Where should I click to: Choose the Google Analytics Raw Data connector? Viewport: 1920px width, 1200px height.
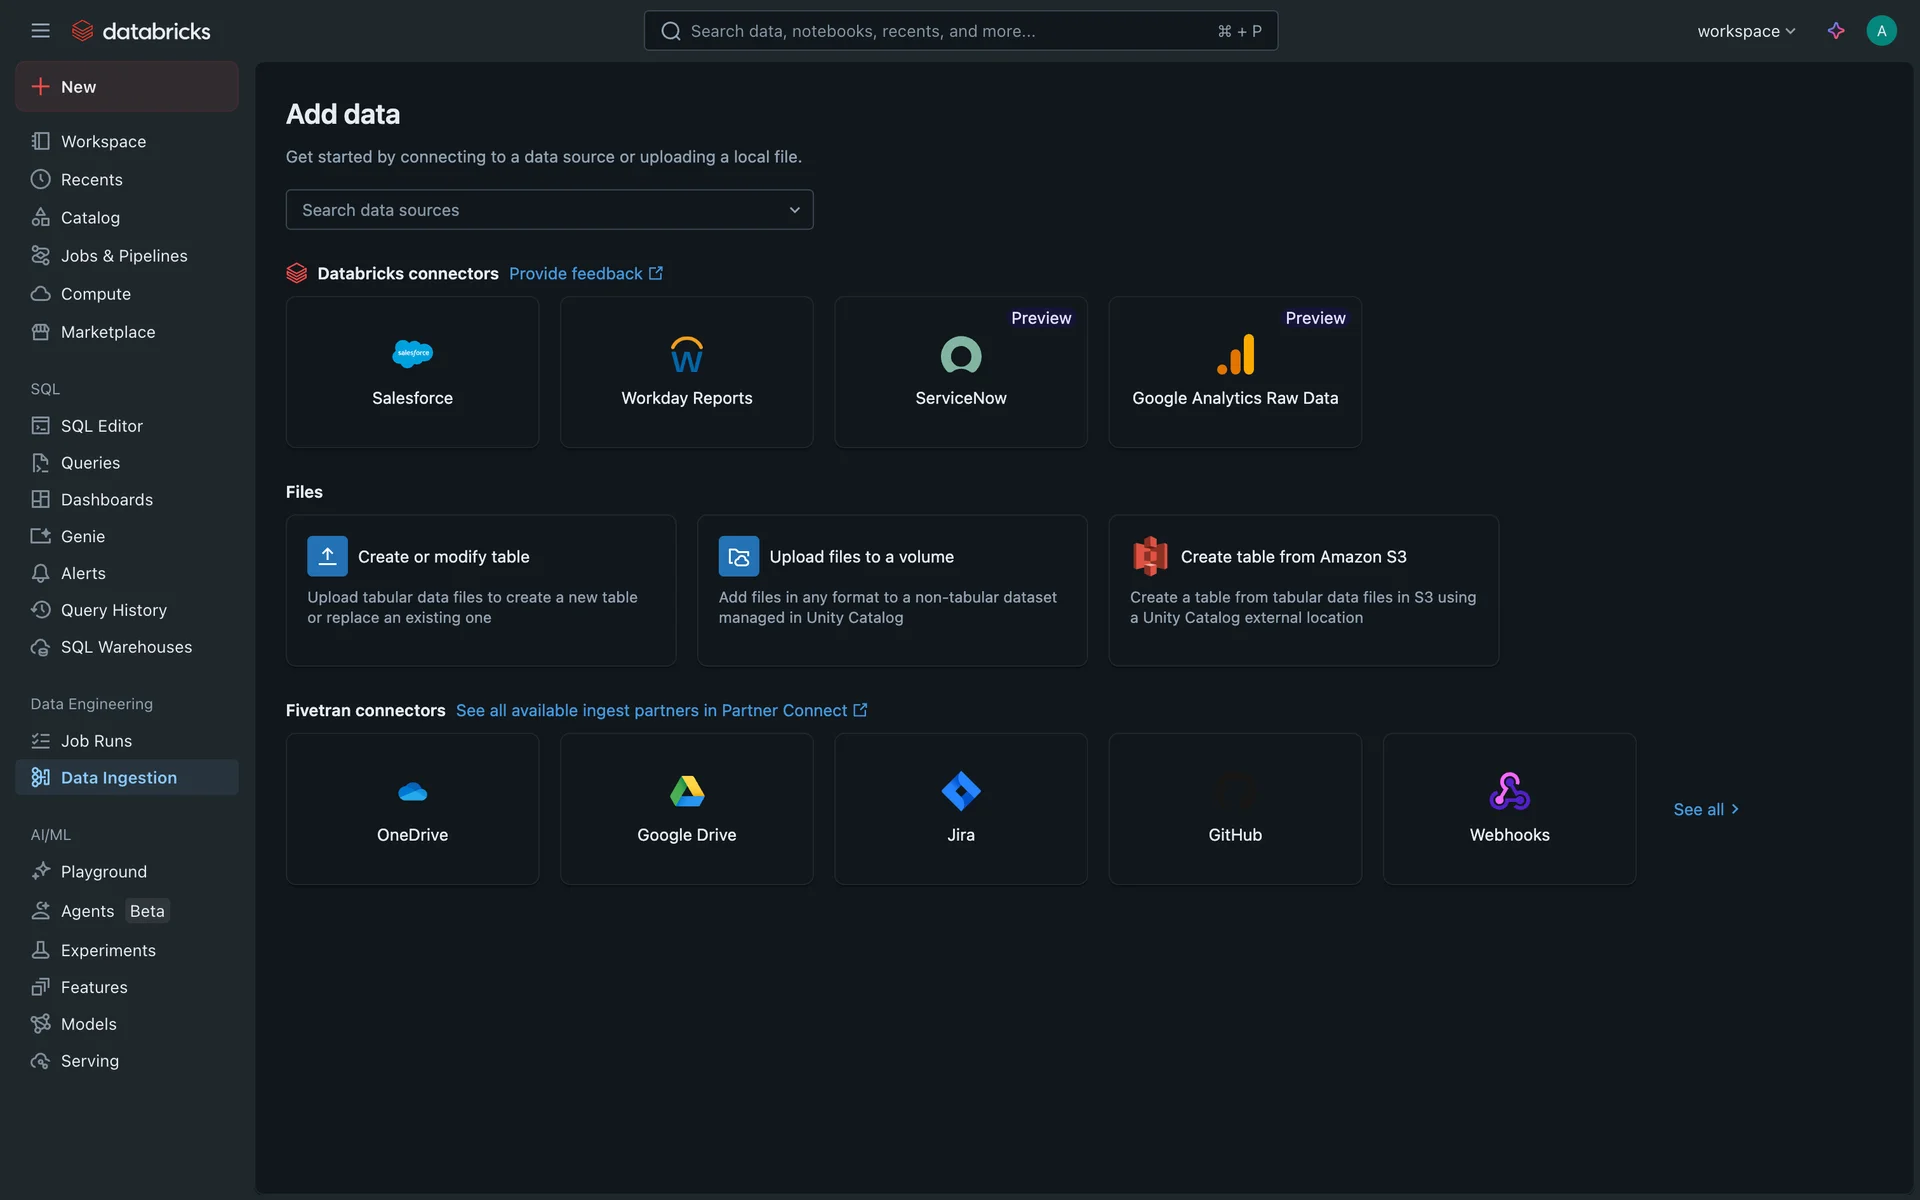point(1234,372)
